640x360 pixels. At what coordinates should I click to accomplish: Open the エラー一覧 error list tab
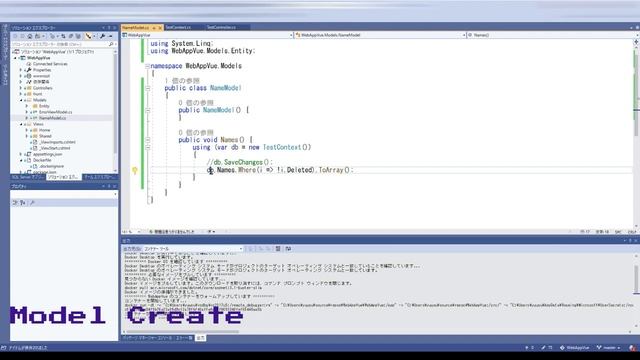(184, 338)
